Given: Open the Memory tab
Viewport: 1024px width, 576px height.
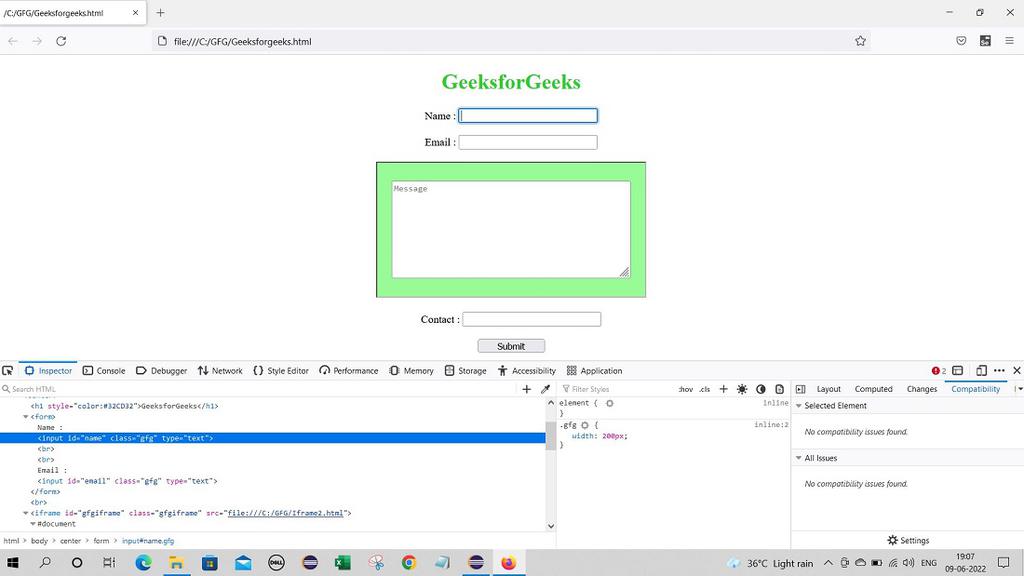Looking at the screenshot, I should coord(411,370).
